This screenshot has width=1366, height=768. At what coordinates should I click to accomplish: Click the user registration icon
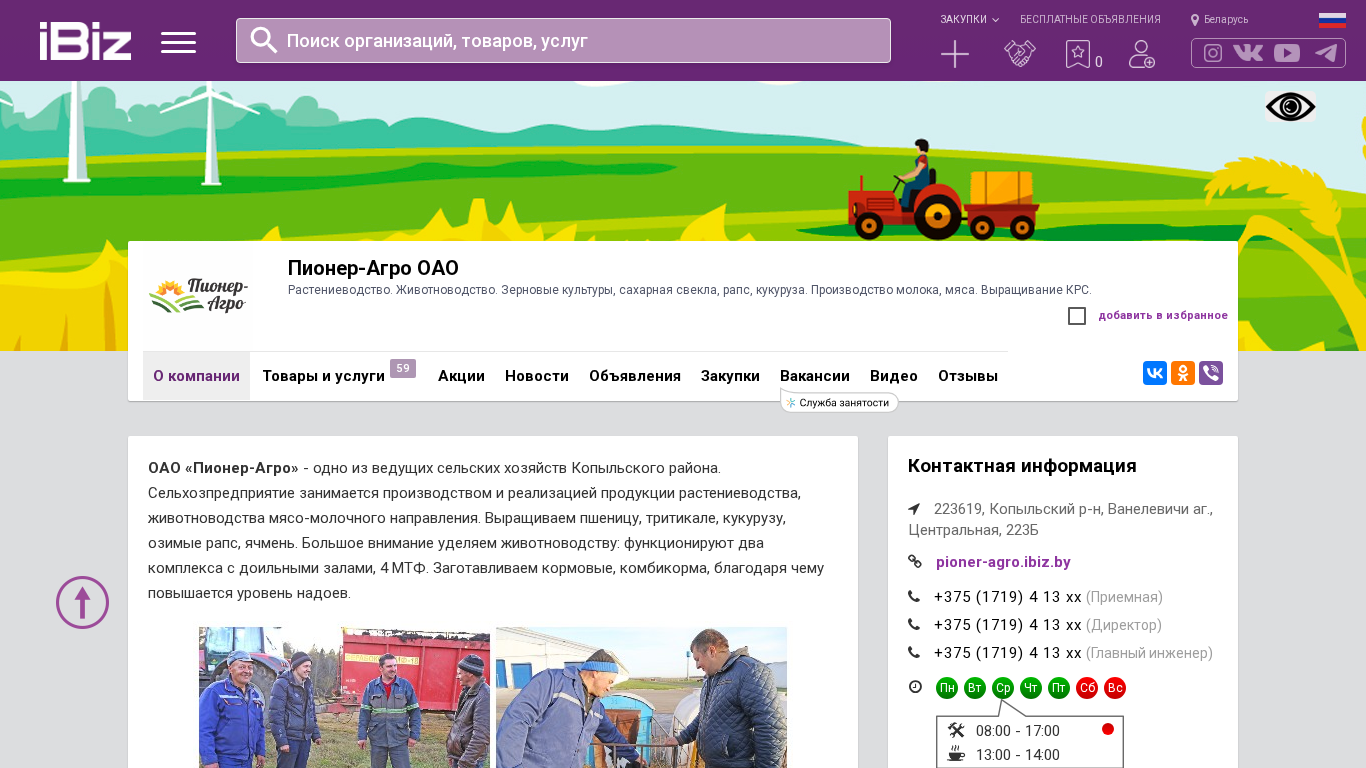coord(1142,54)
